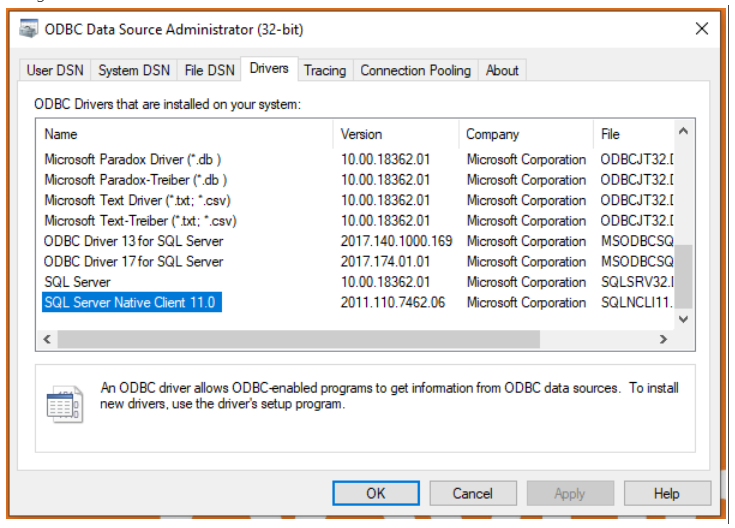Select the Drivers tab

(x=269, y=68)
